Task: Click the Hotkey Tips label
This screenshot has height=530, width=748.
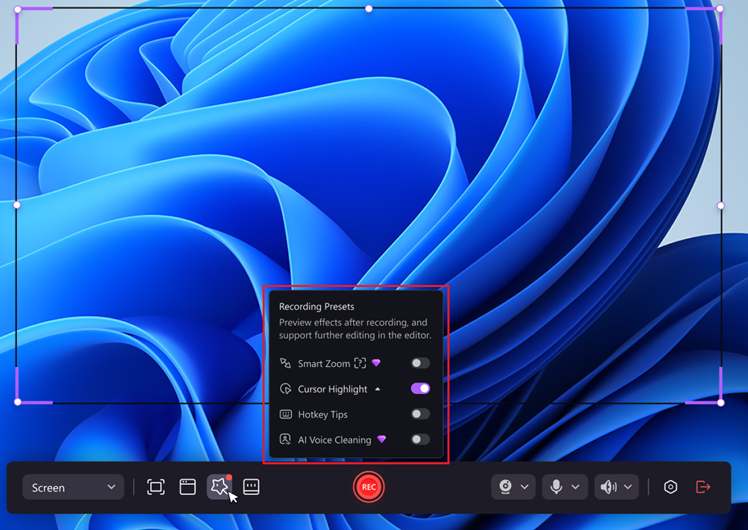Action: point(322,415)
